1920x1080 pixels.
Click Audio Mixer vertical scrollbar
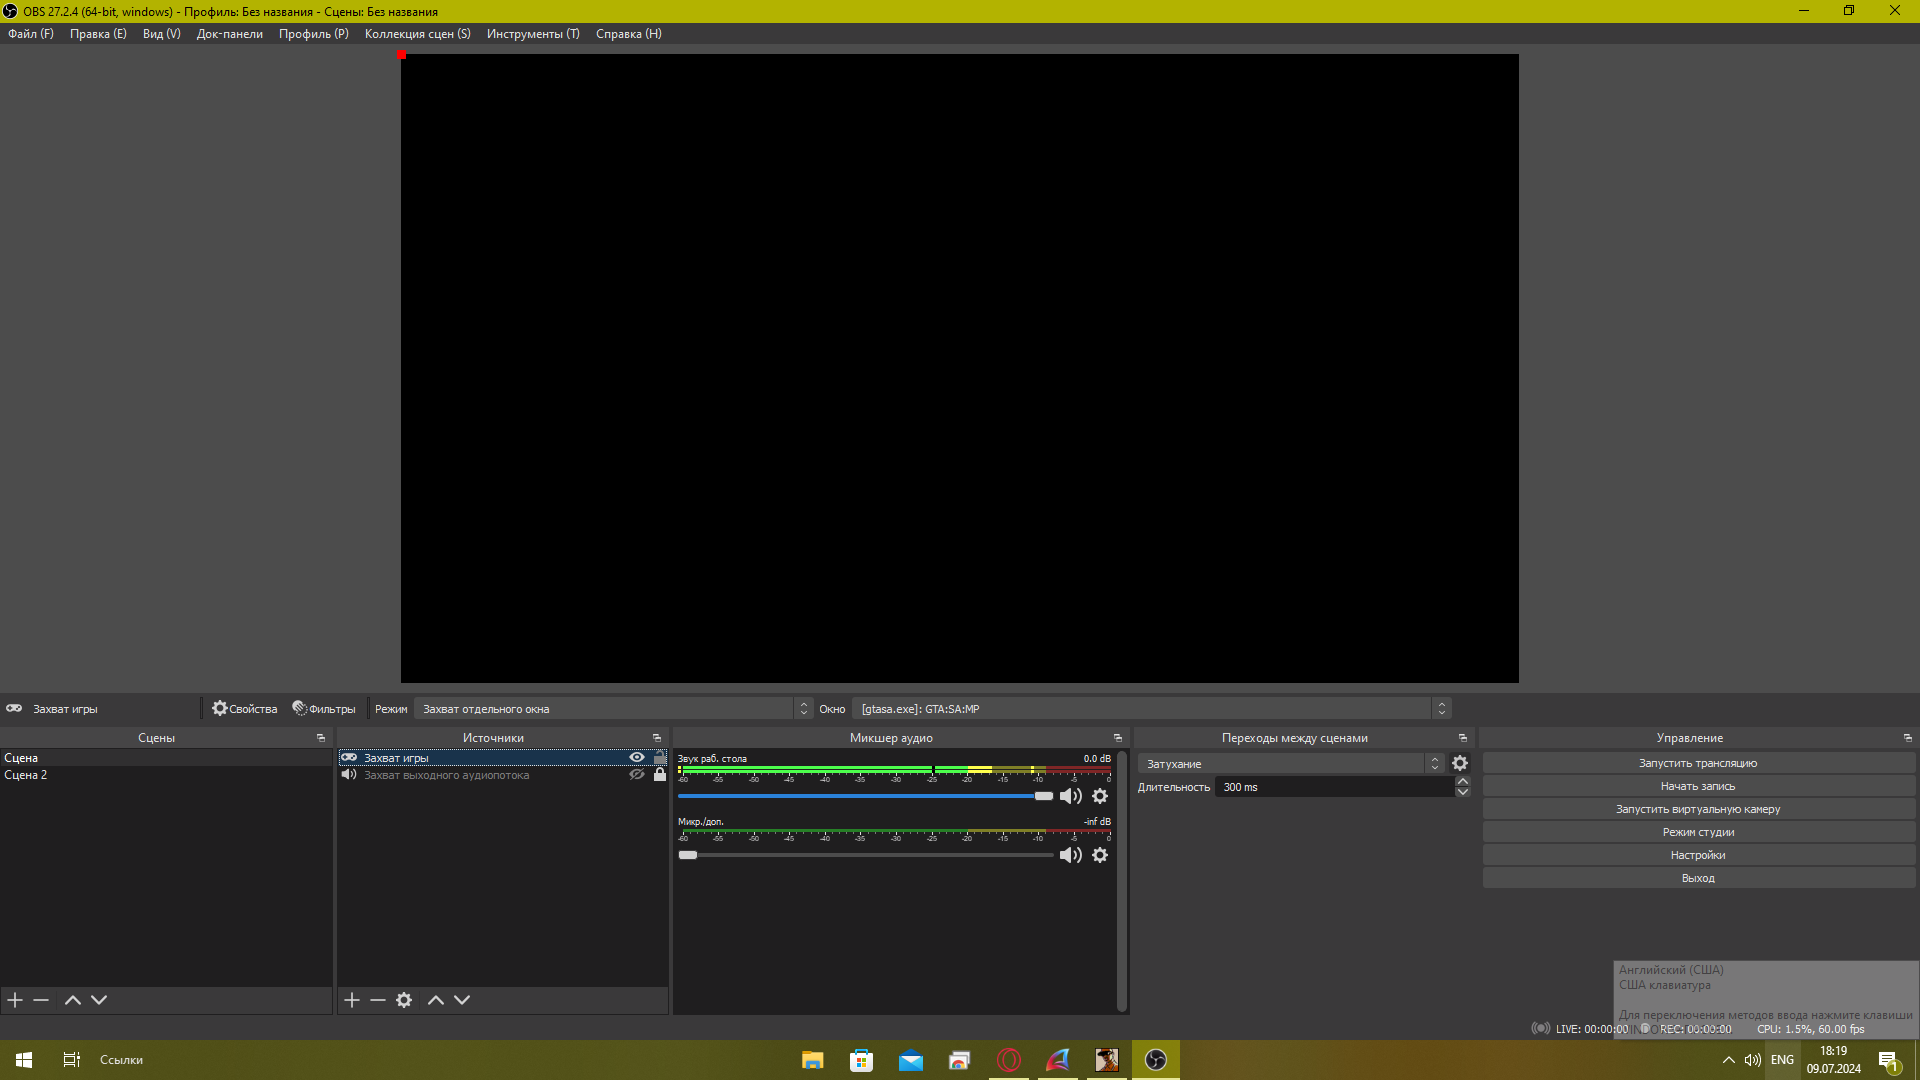pos(1122,881)
